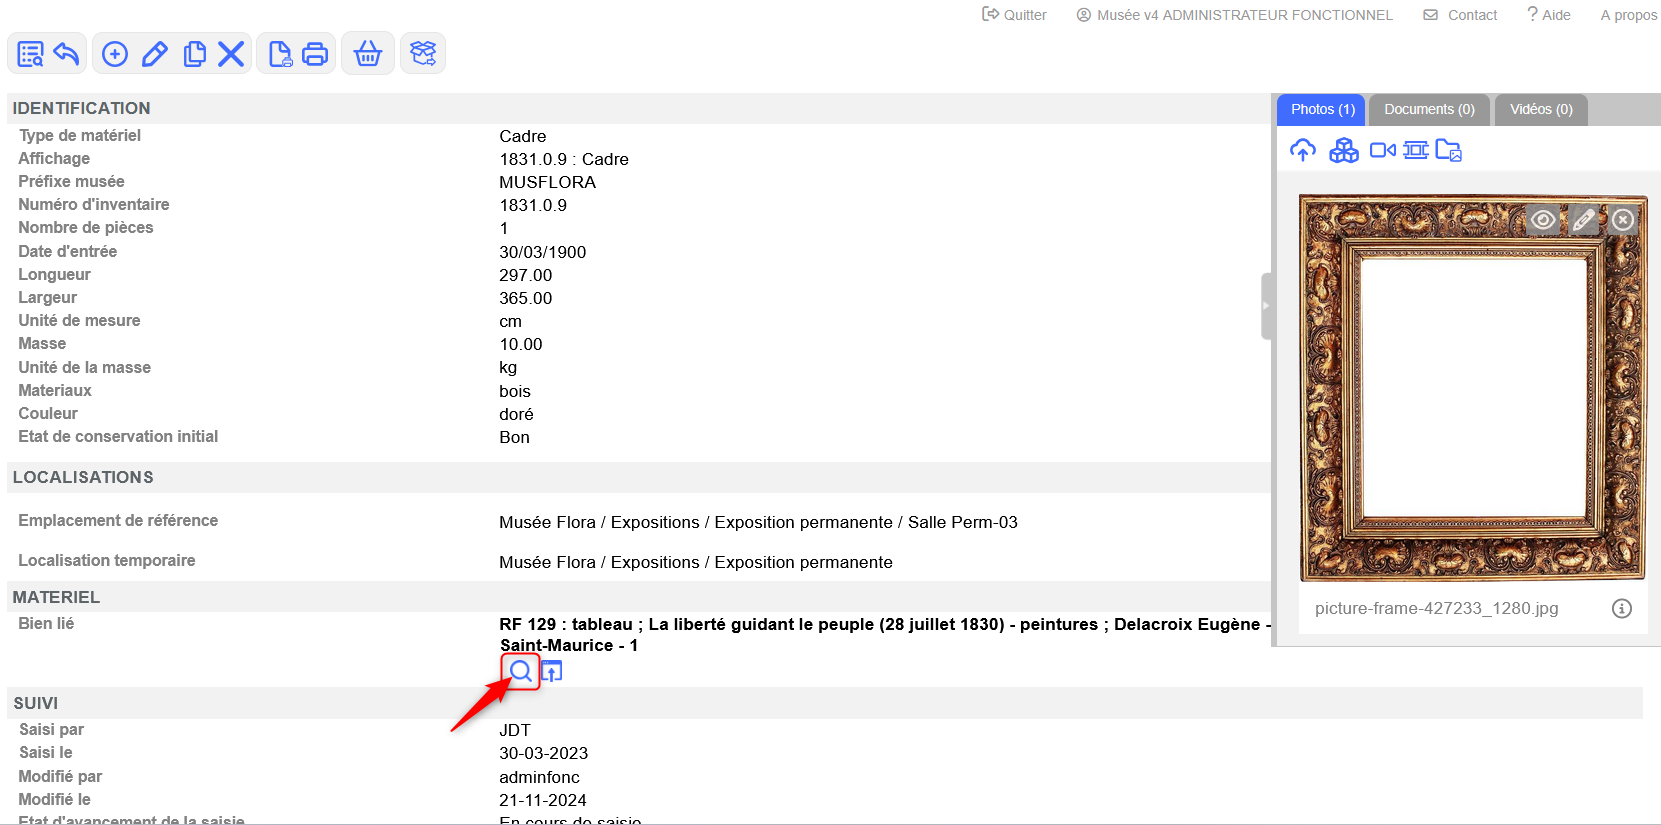Click the pencil edit icon in toolbar
The height and width of the screenshot is (825, 1661).
[x=154, y=54]
